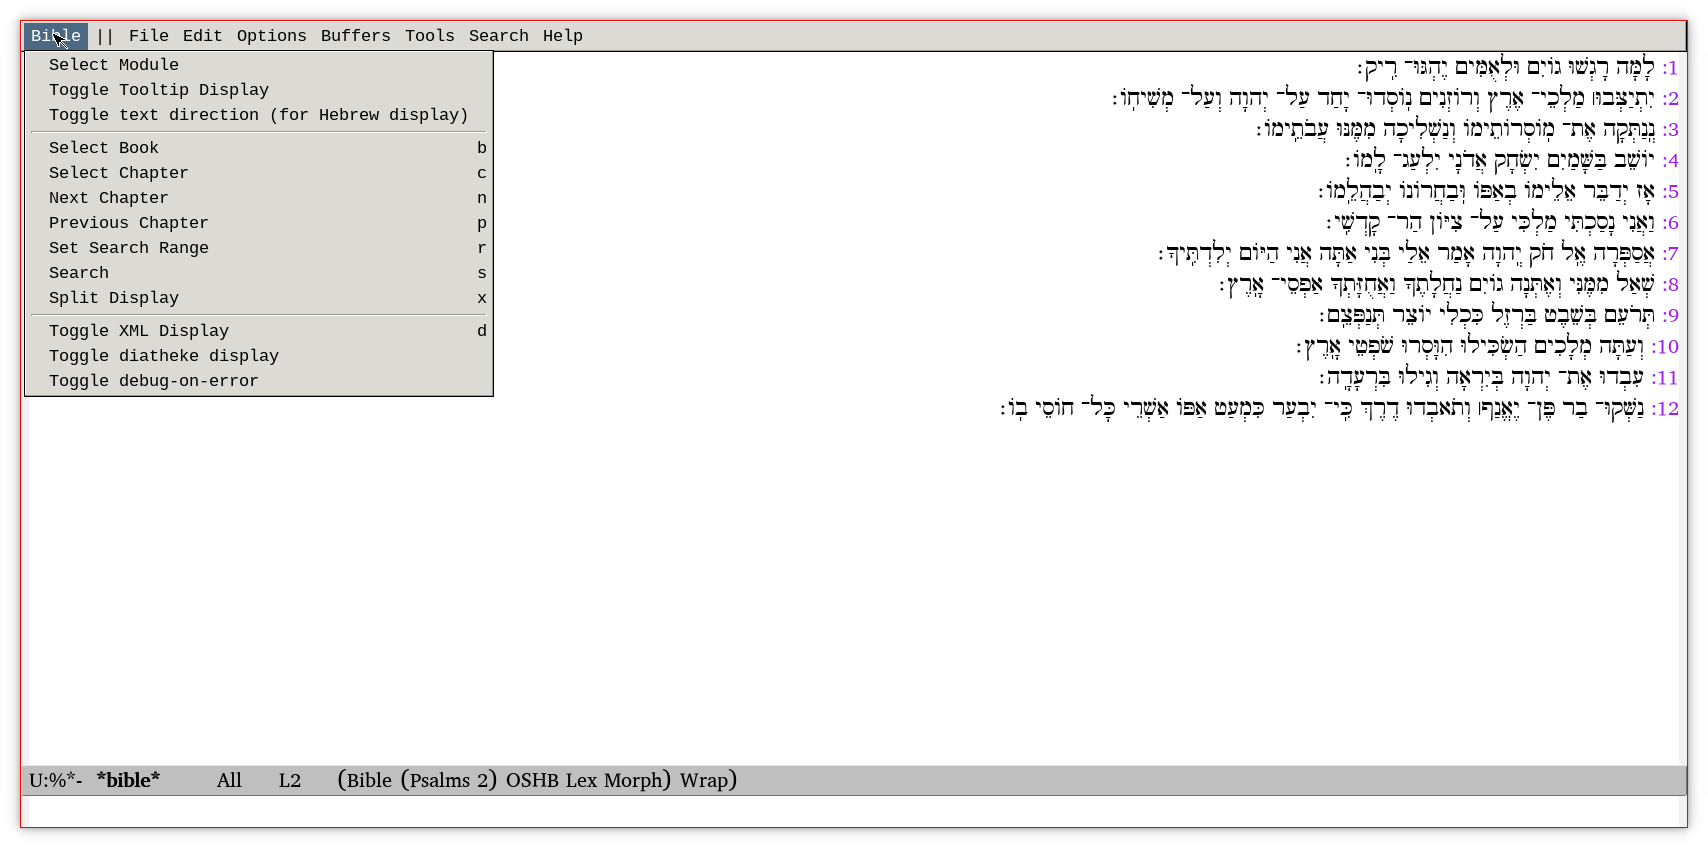Open the Tools menu

(x=429, y=36)
